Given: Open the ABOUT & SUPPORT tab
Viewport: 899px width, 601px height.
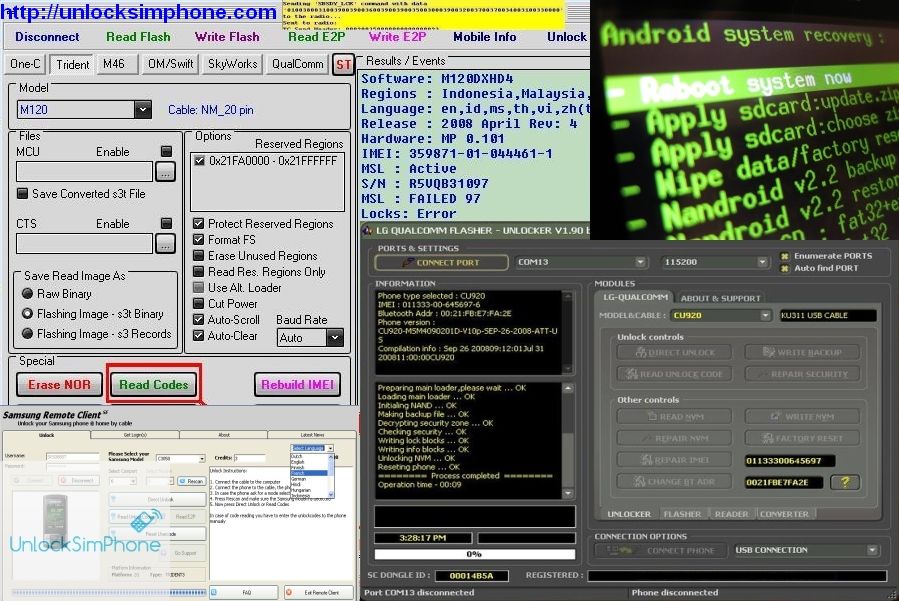Looking at the screenshot, I should (720, 298).
